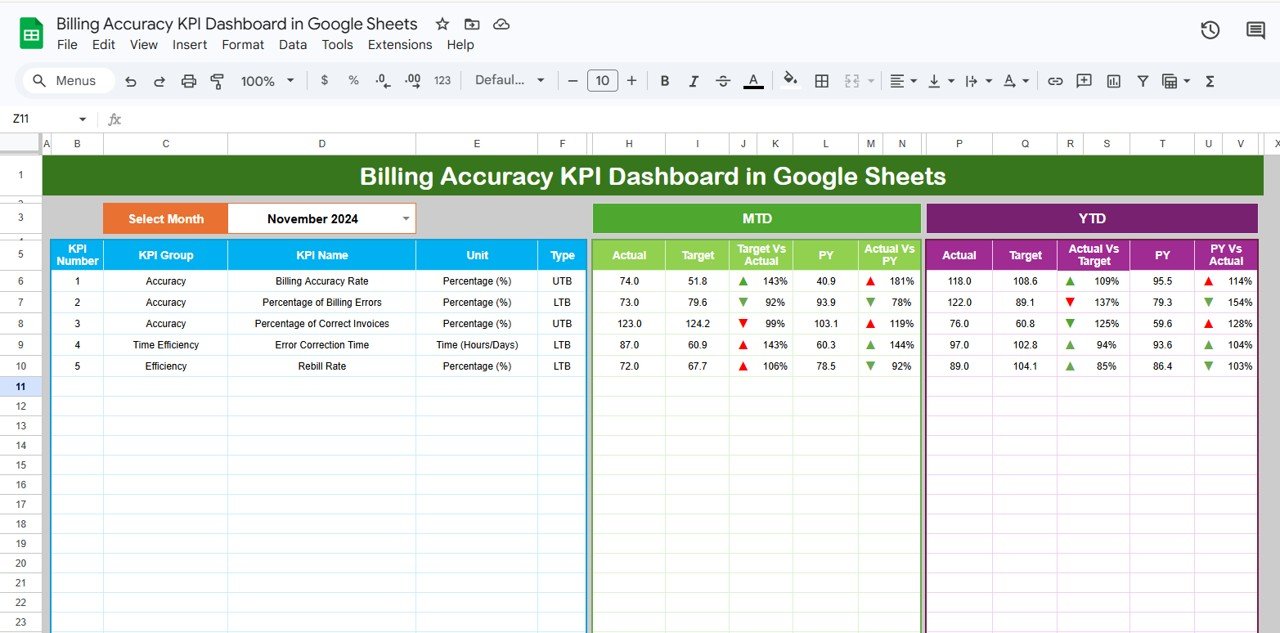1280x633 pixels.
Task: Click the Insert link icon
Action: (x=1055, y=80)
